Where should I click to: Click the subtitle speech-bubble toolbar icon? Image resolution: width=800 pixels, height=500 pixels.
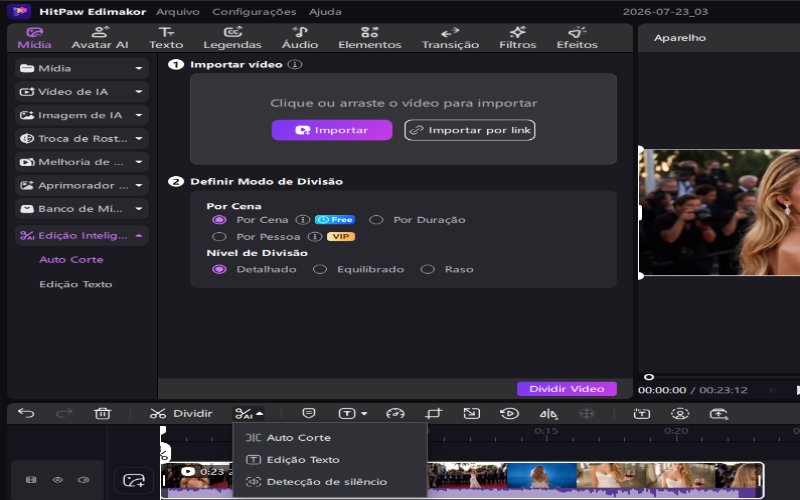tap(309, 413)
